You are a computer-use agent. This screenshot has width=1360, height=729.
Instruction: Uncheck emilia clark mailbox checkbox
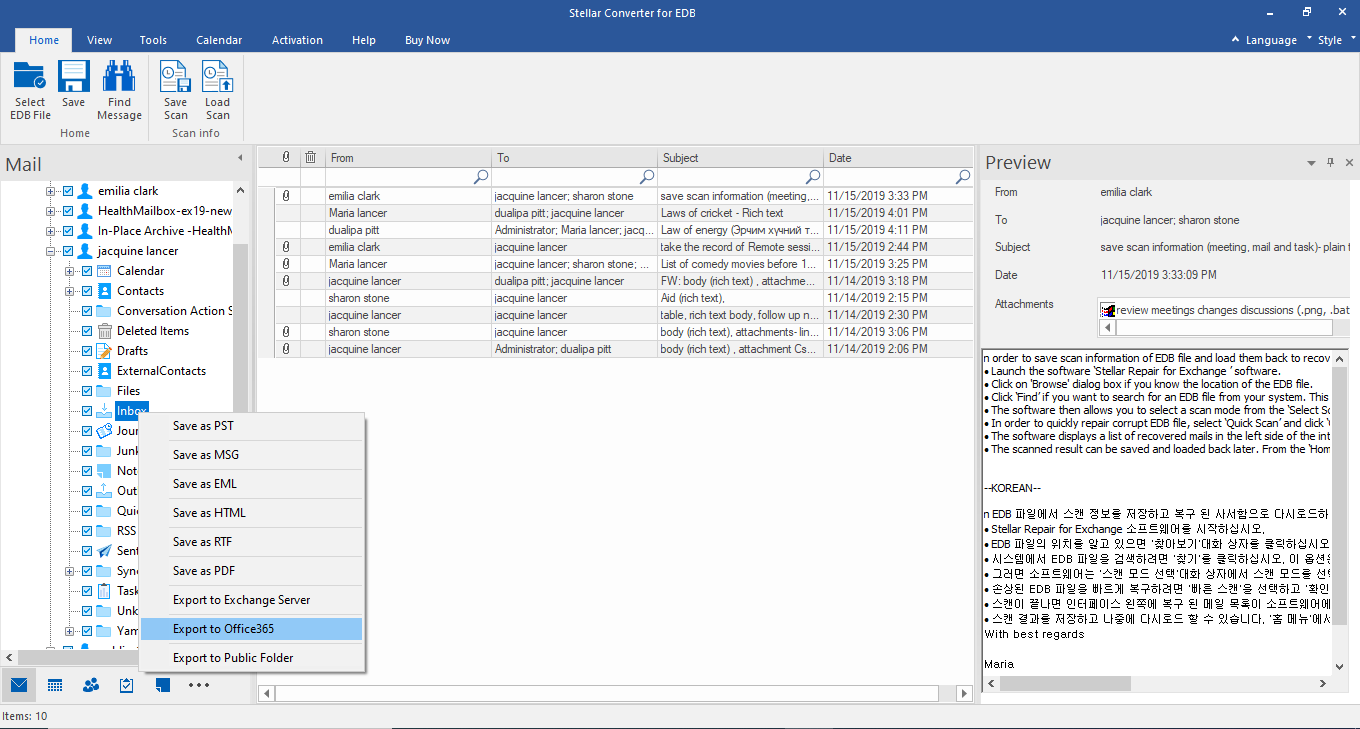(x=68, y=191)
